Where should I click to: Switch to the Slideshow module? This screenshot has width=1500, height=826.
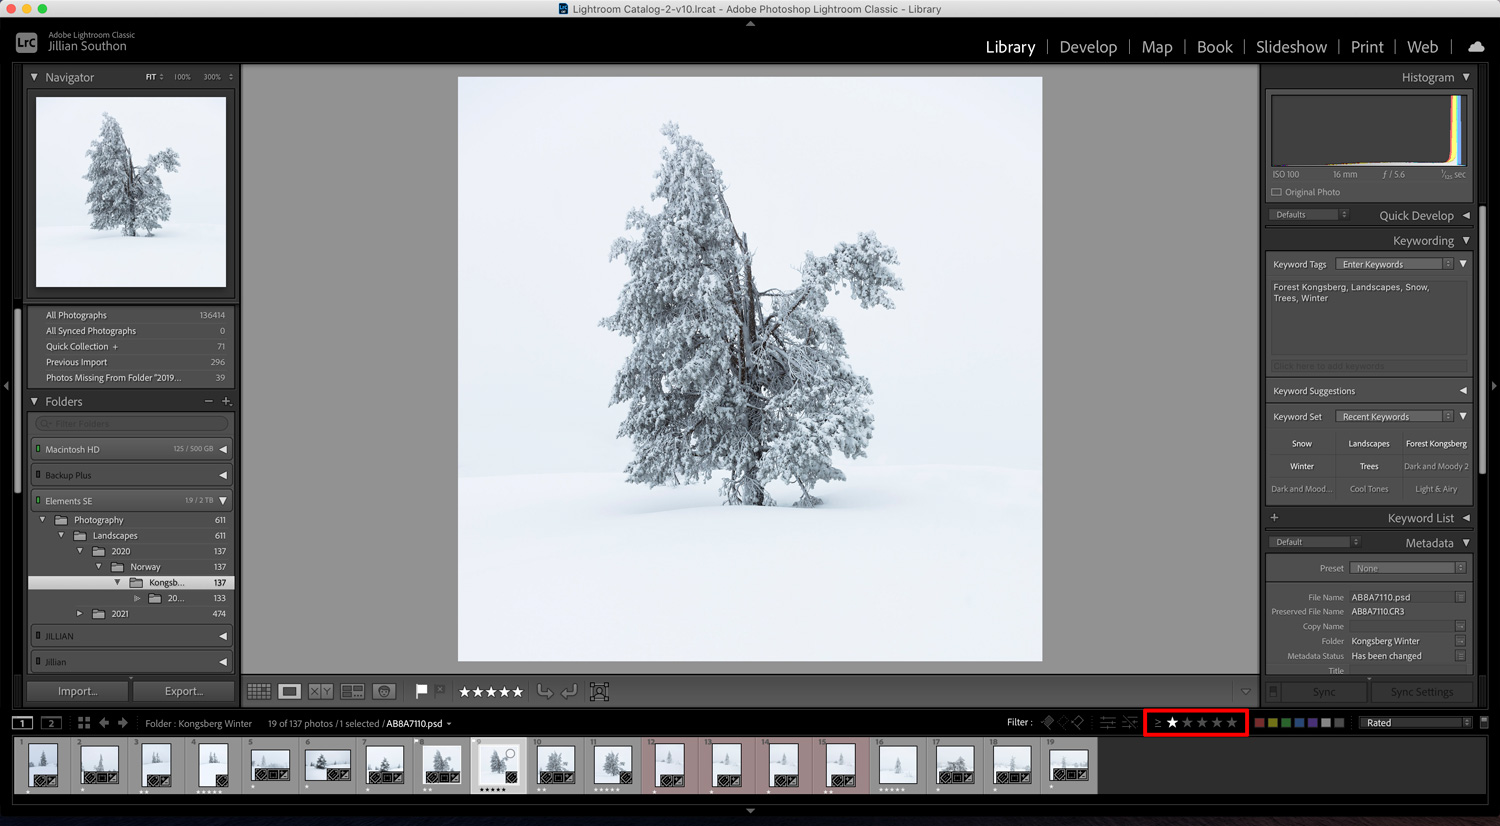[x=1291, y=47]
